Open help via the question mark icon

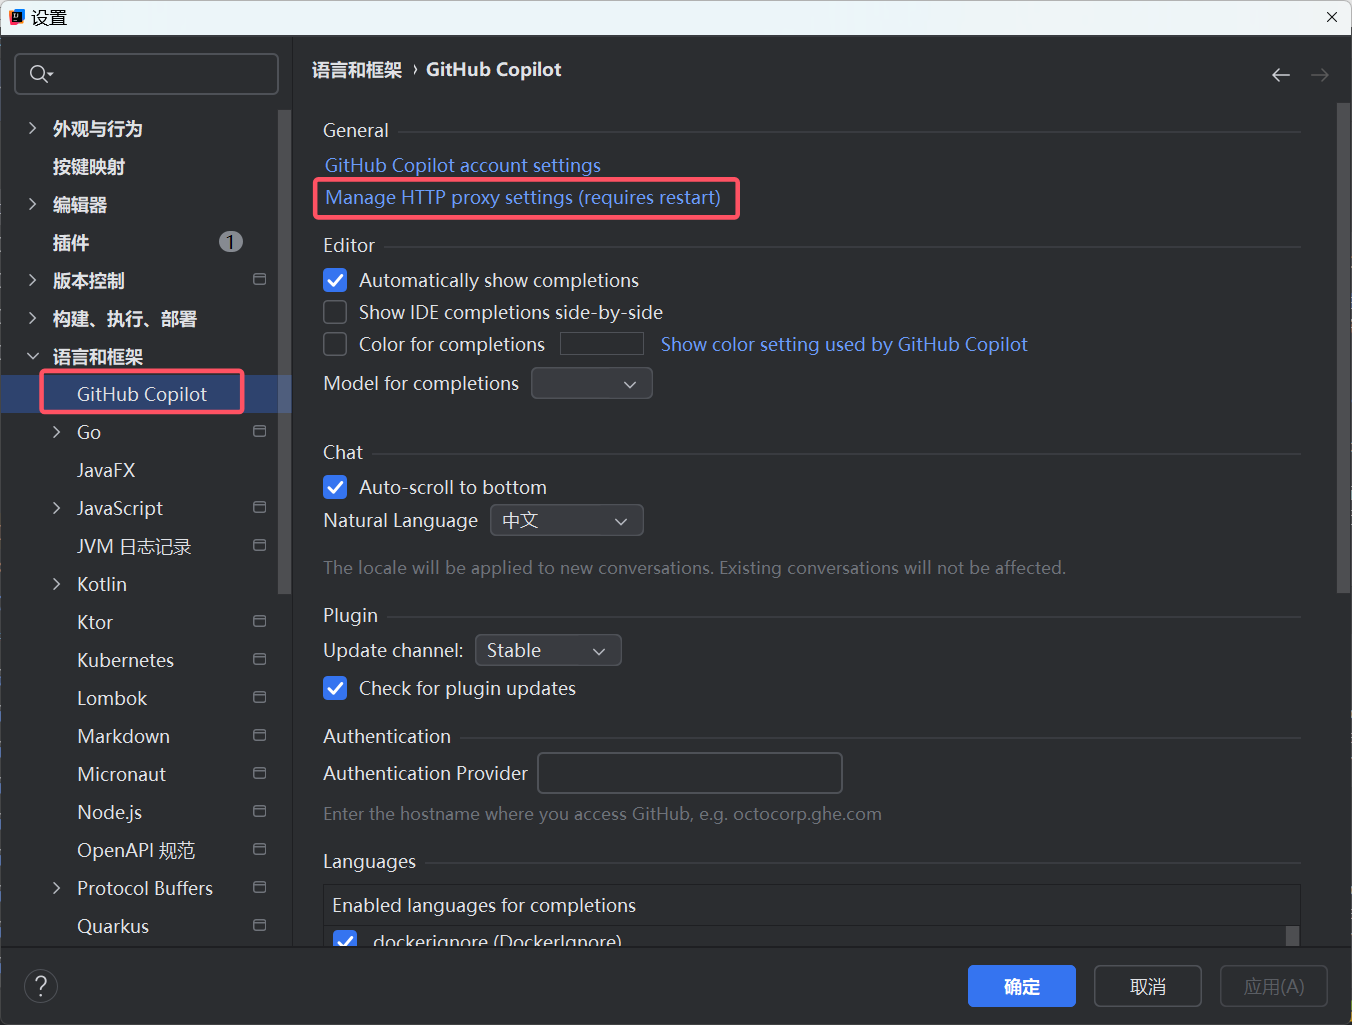(41, 986)
